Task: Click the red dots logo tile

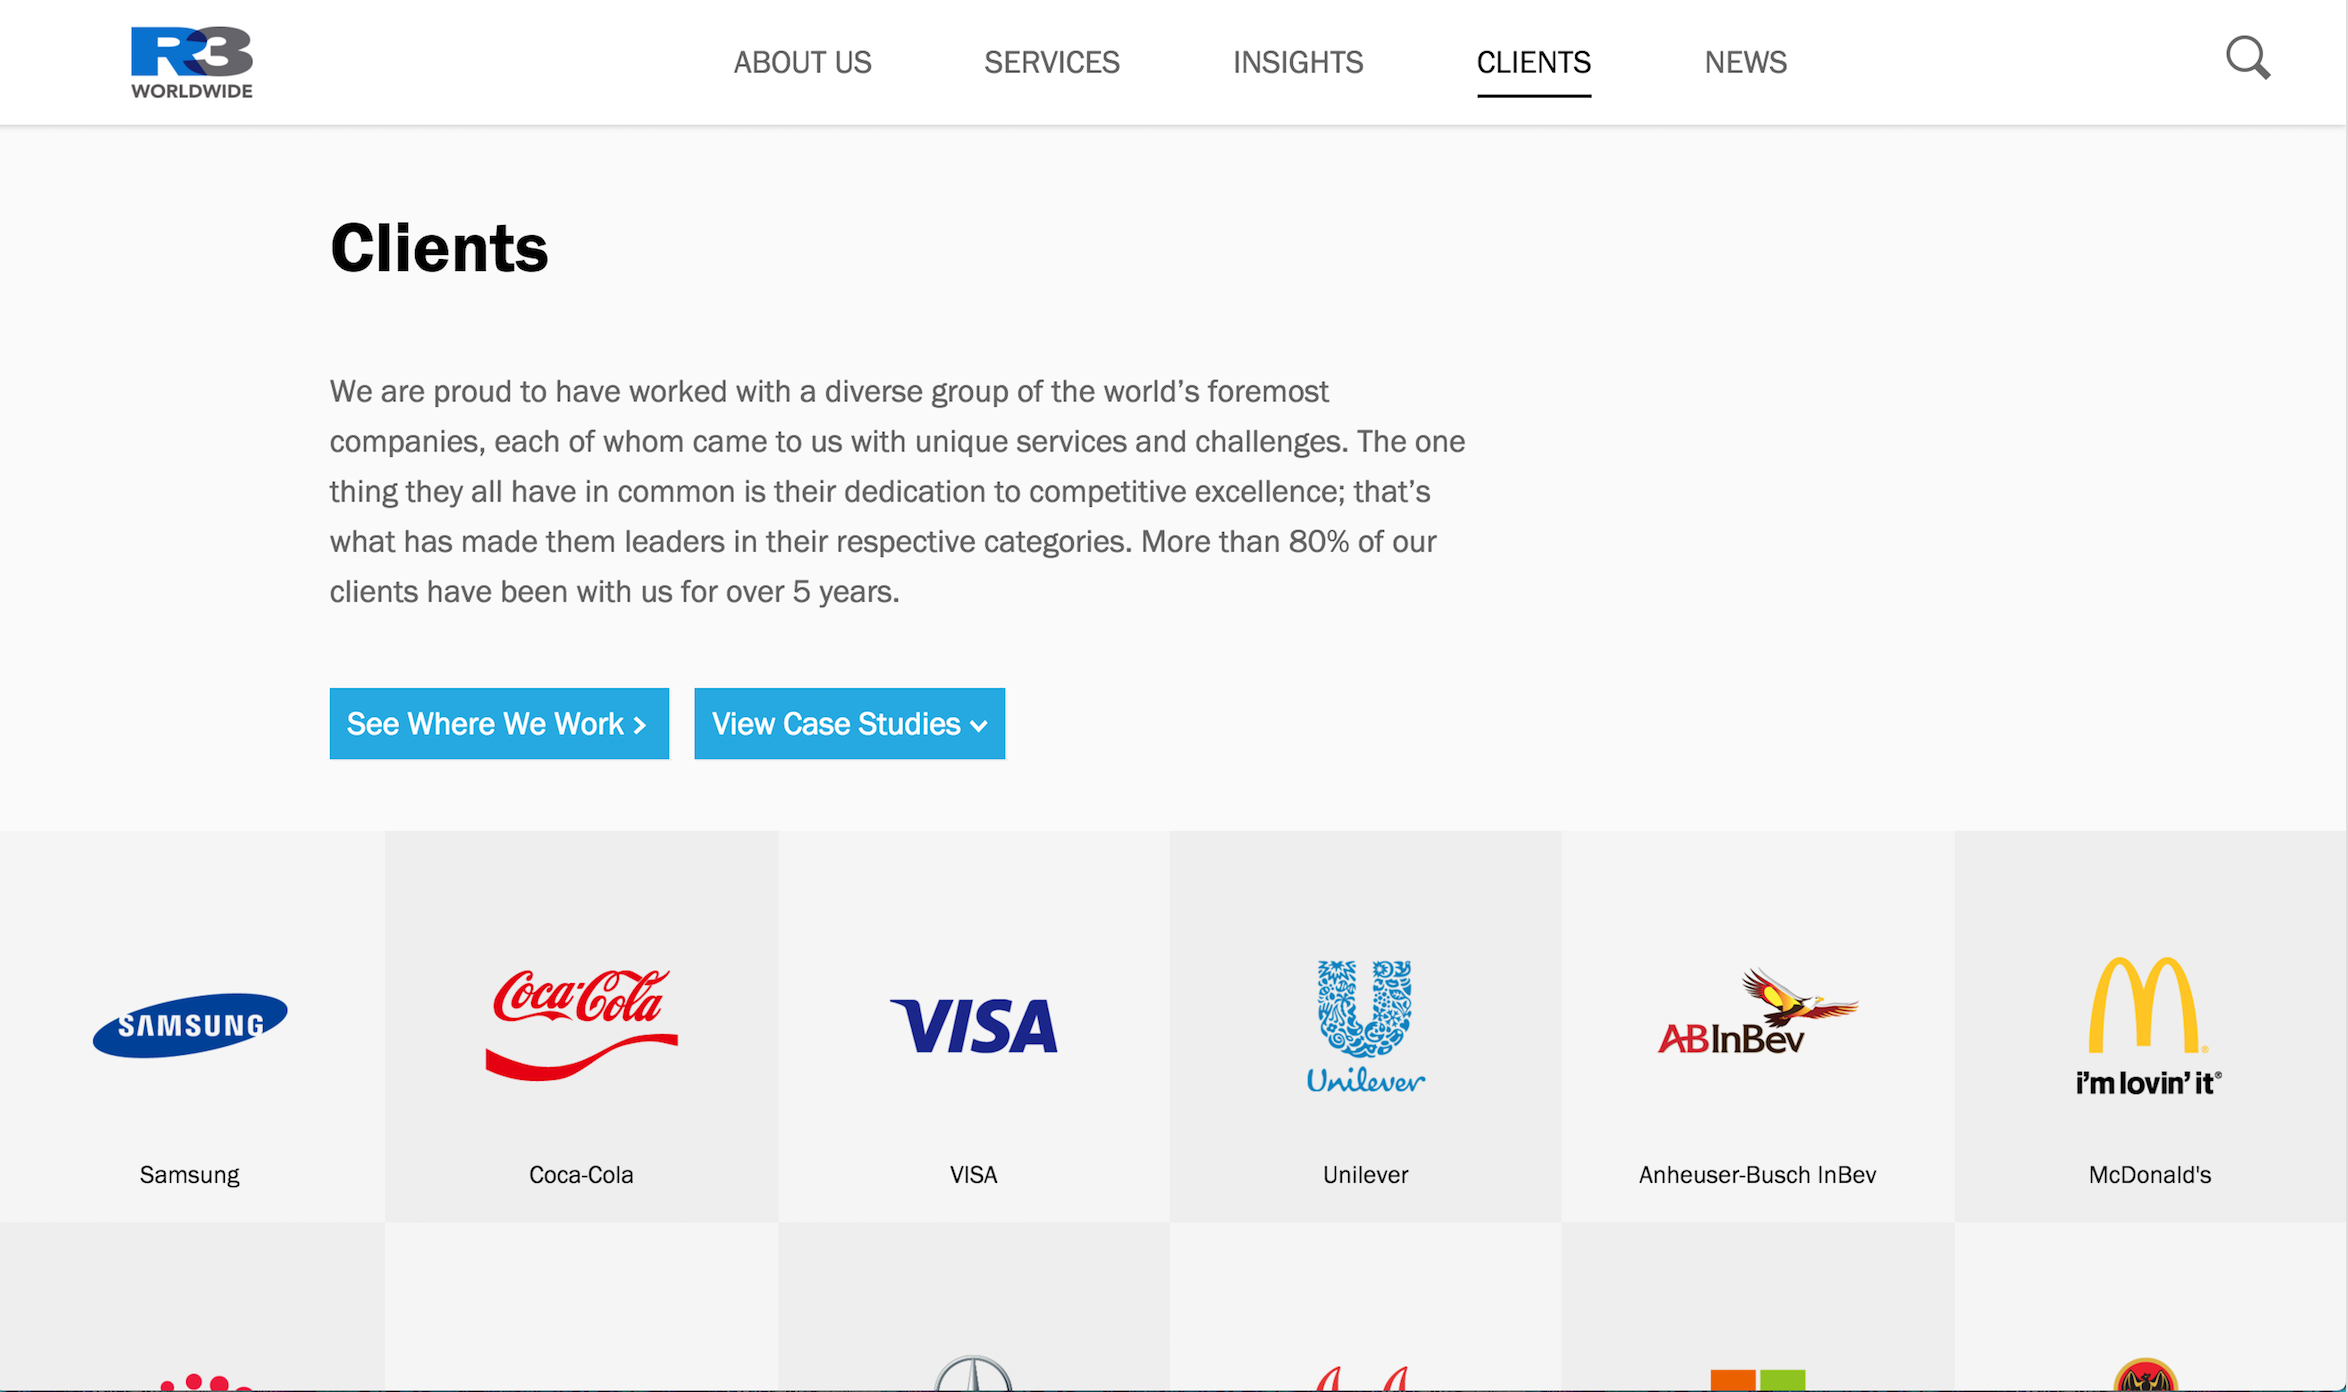Action: (x=192, y=1307)
